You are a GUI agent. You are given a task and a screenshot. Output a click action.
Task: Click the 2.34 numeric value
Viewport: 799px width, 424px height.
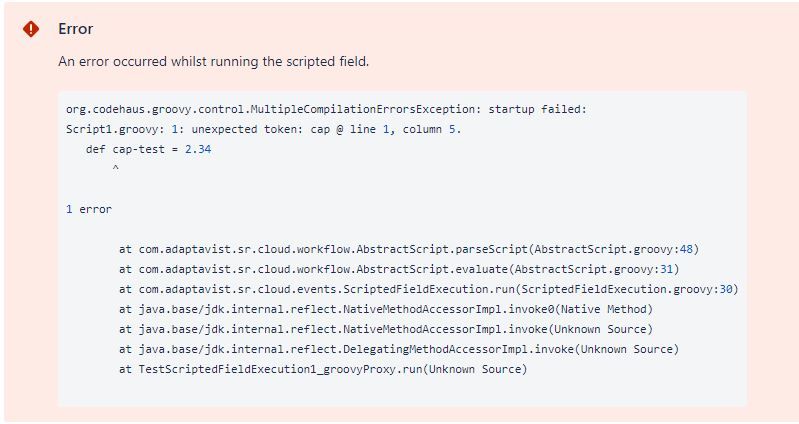[x=198, y=149]
